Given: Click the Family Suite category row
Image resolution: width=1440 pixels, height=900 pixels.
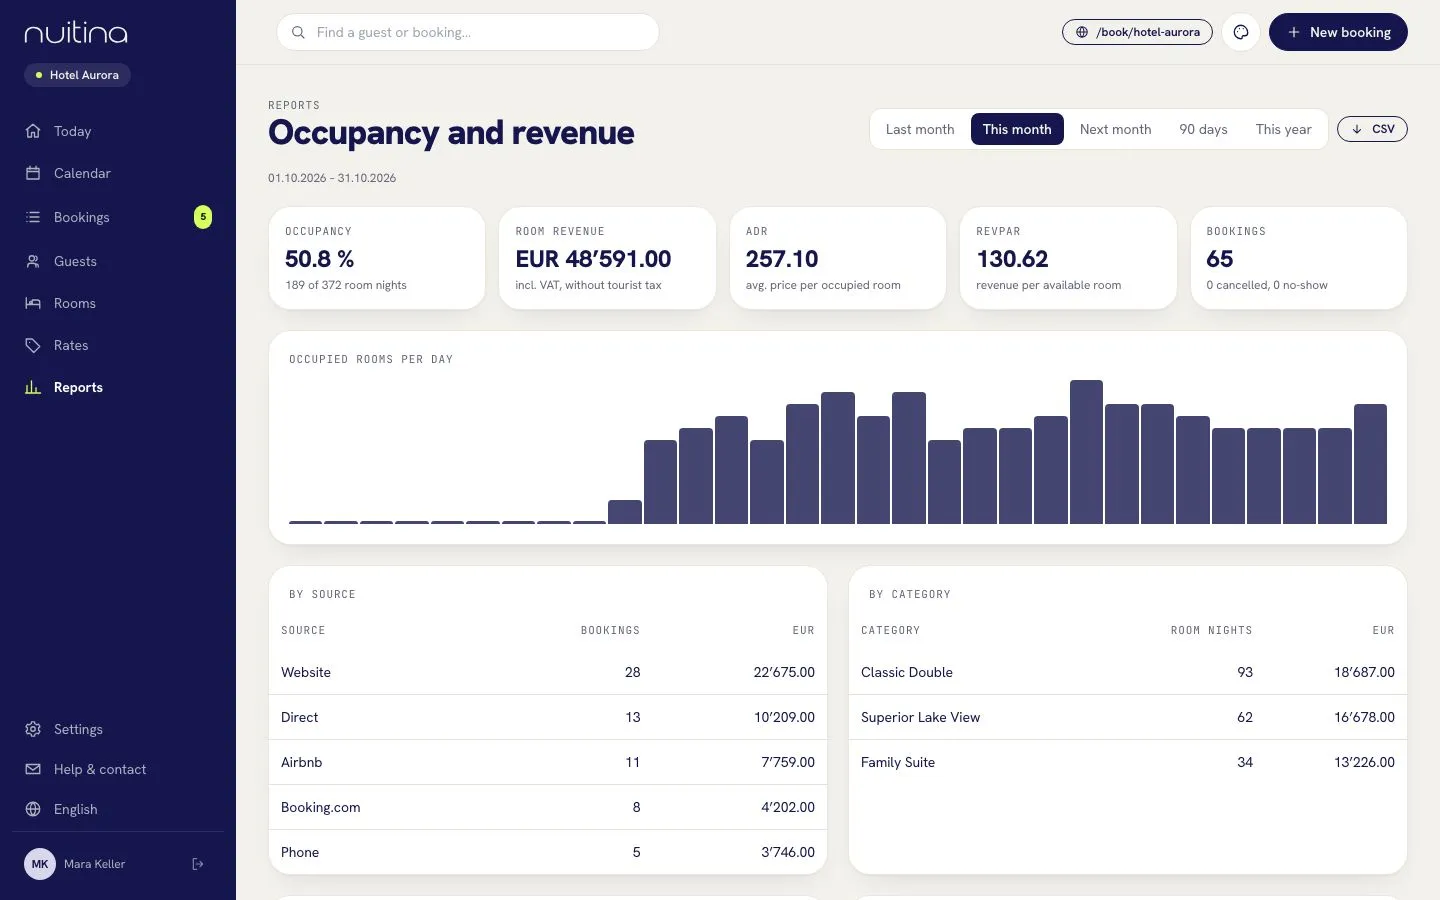Looking at the screenshot, I should coord(1128,762).
